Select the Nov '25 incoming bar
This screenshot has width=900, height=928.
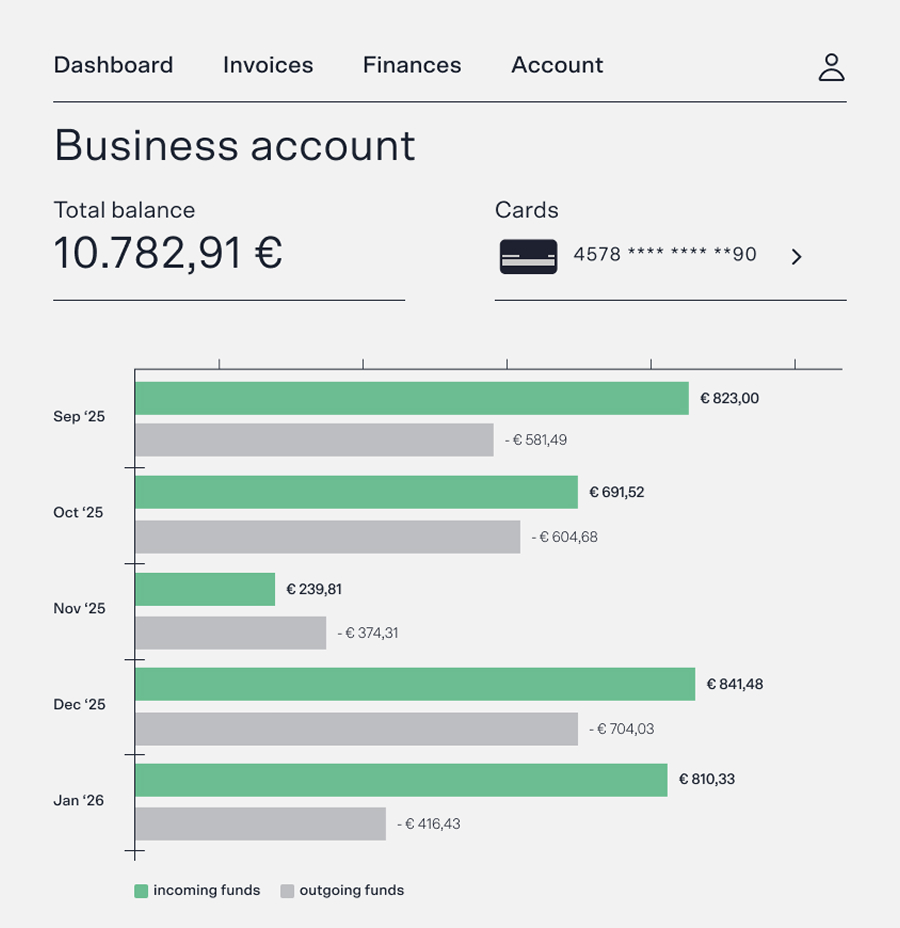point(205,589)
